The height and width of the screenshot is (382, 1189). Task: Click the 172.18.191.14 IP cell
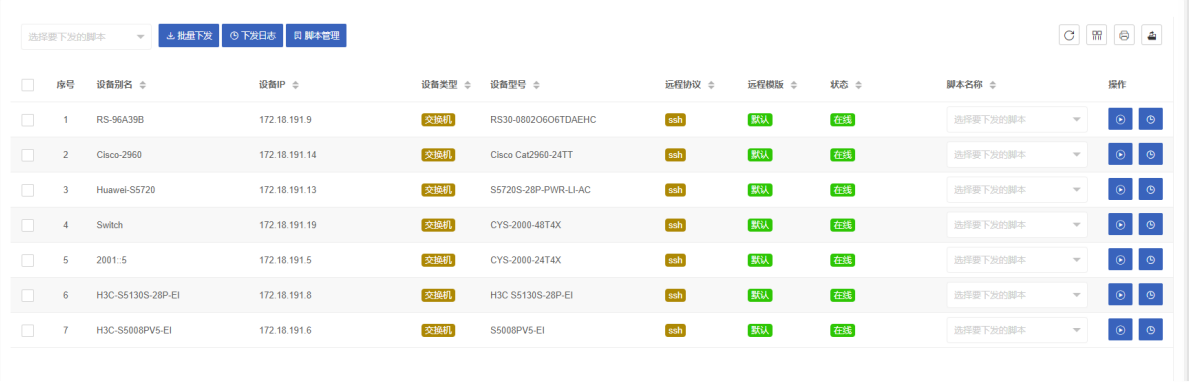(x=287, y=155)
